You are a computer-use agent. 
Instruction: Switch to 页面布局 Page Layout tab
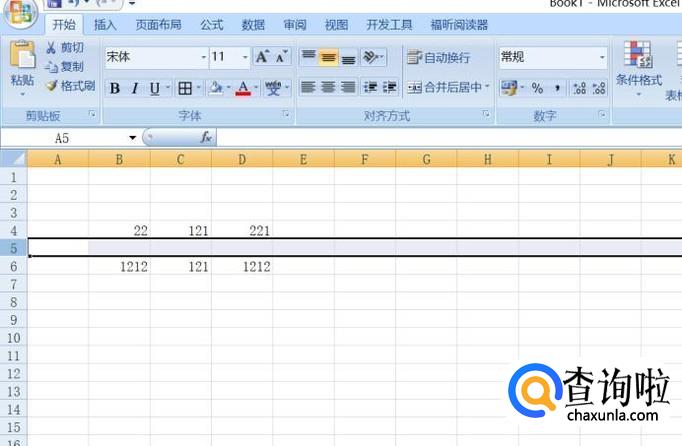[158, 25]
